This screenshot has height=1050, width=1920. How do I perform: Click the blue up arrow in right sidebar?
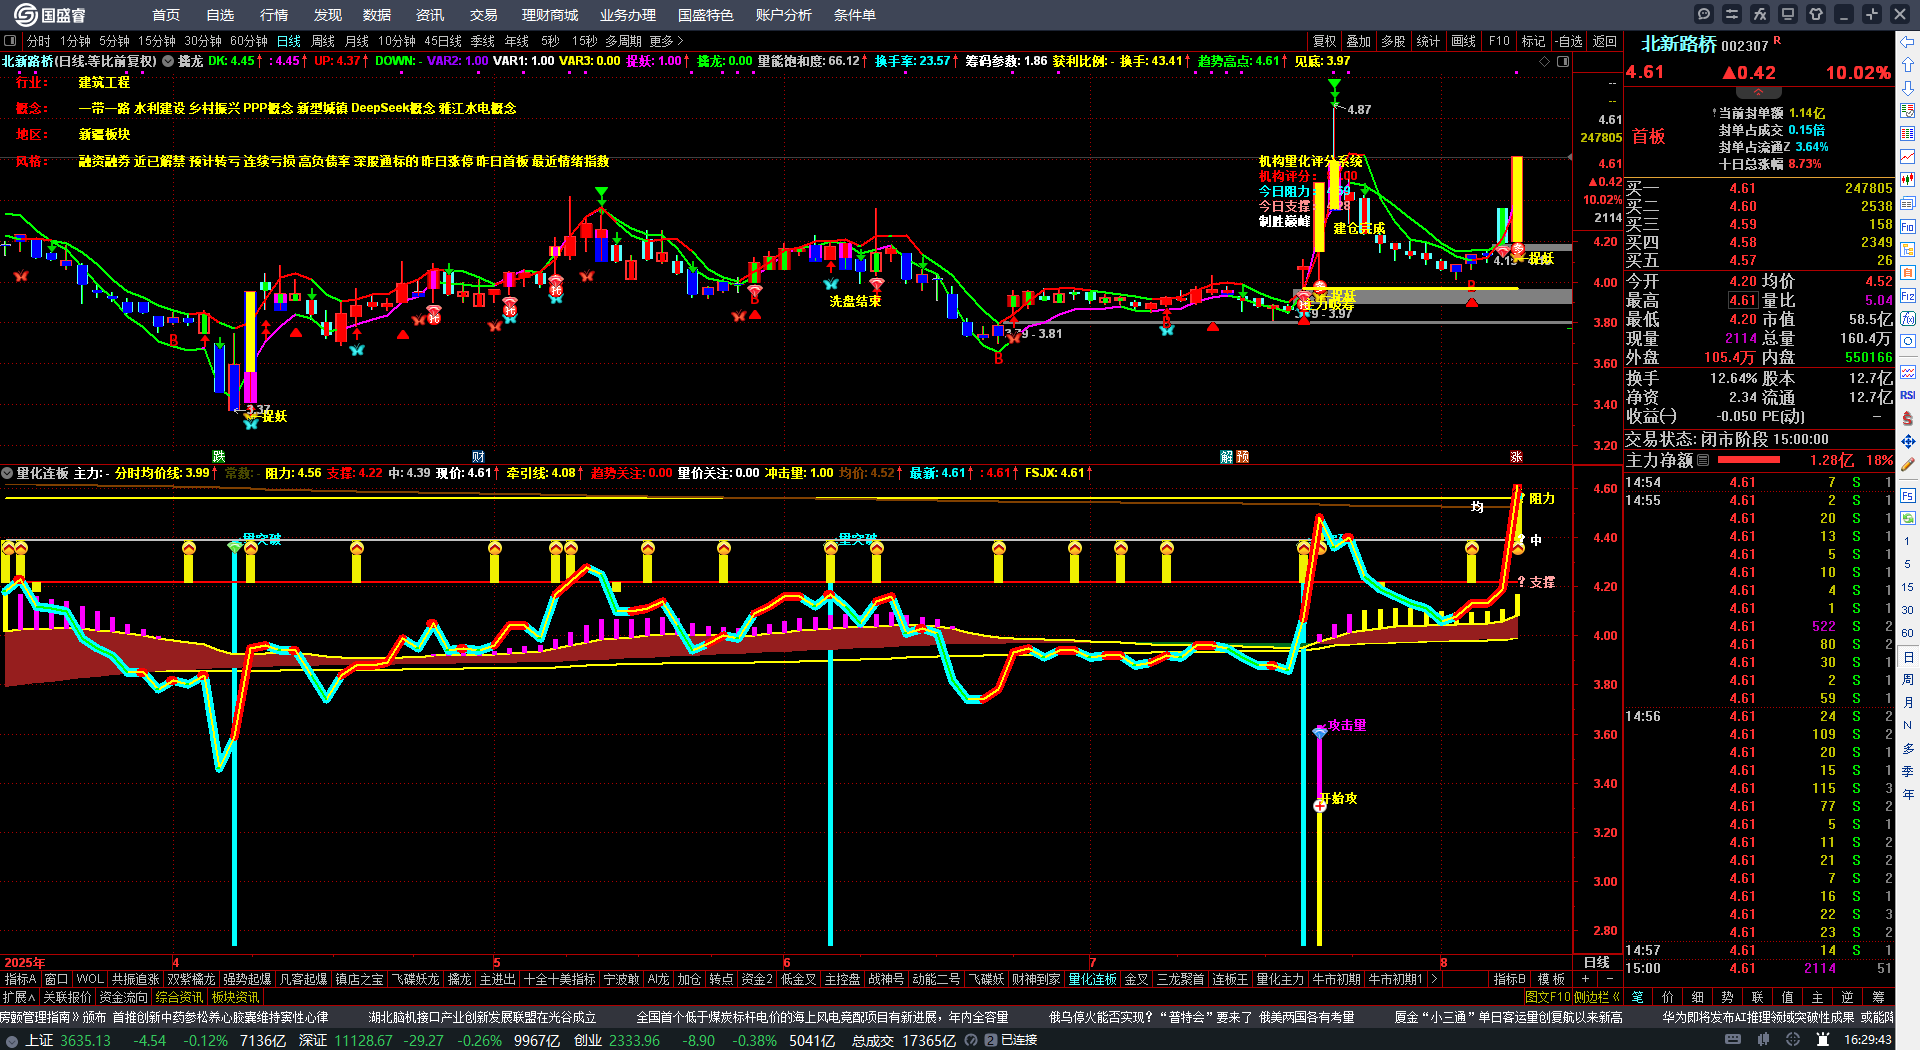1908,65
